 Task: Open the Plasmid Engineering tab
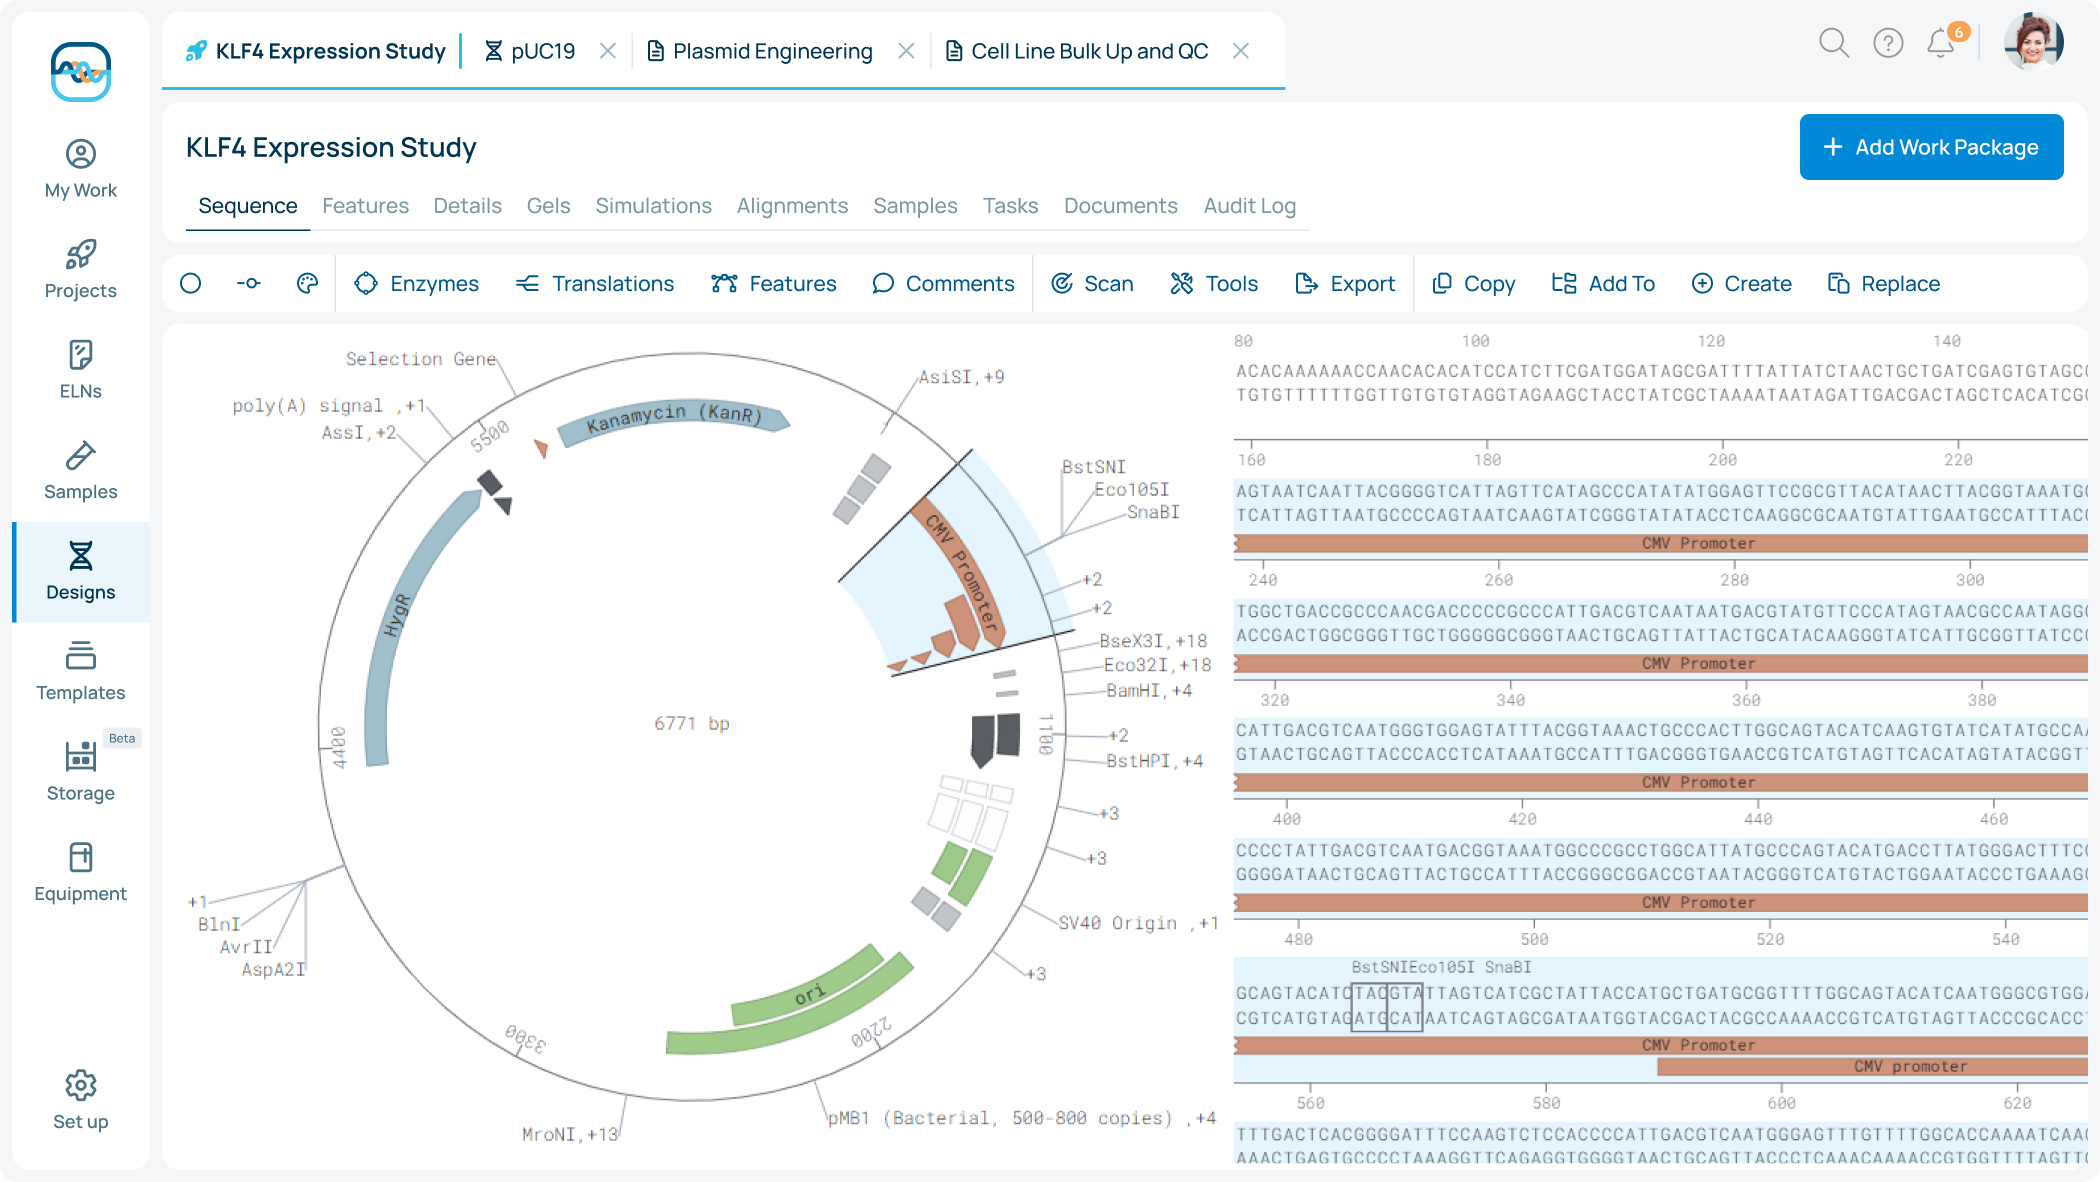[771, 51]
